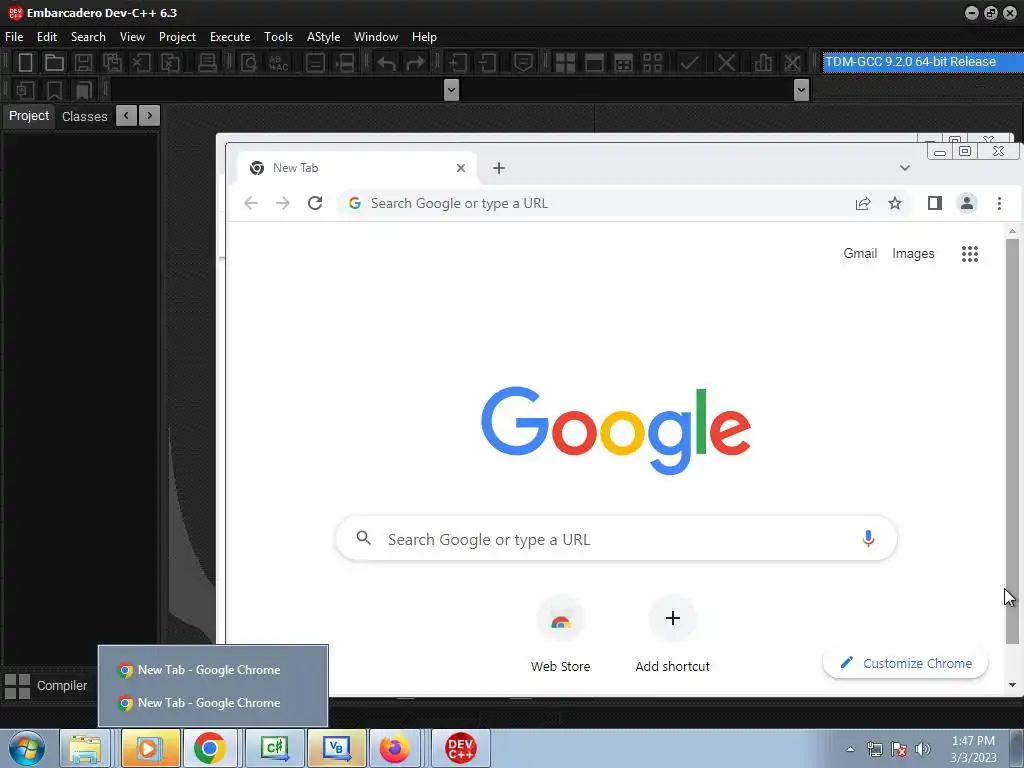Viewport: 1024px width, 768px height.
Task: Click the Compile four-squares icon in toolbar
Action: 565,63
